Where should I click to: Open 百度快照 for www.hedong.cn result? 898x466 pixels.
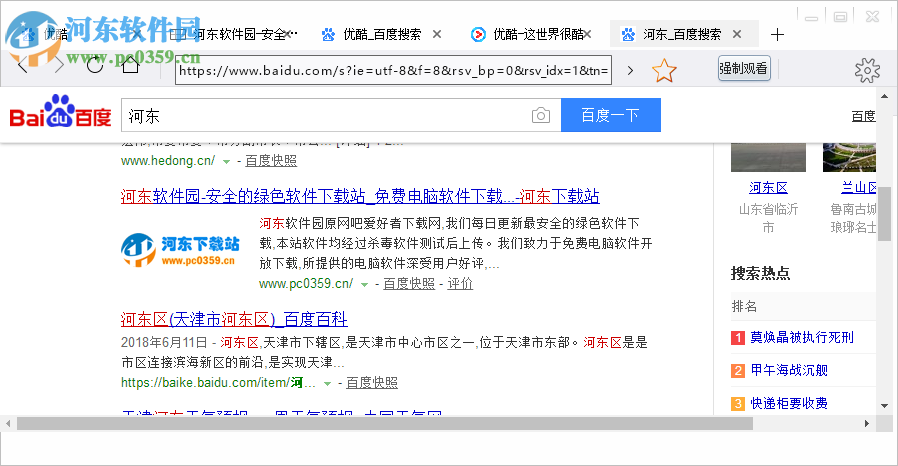click(271, 161)
